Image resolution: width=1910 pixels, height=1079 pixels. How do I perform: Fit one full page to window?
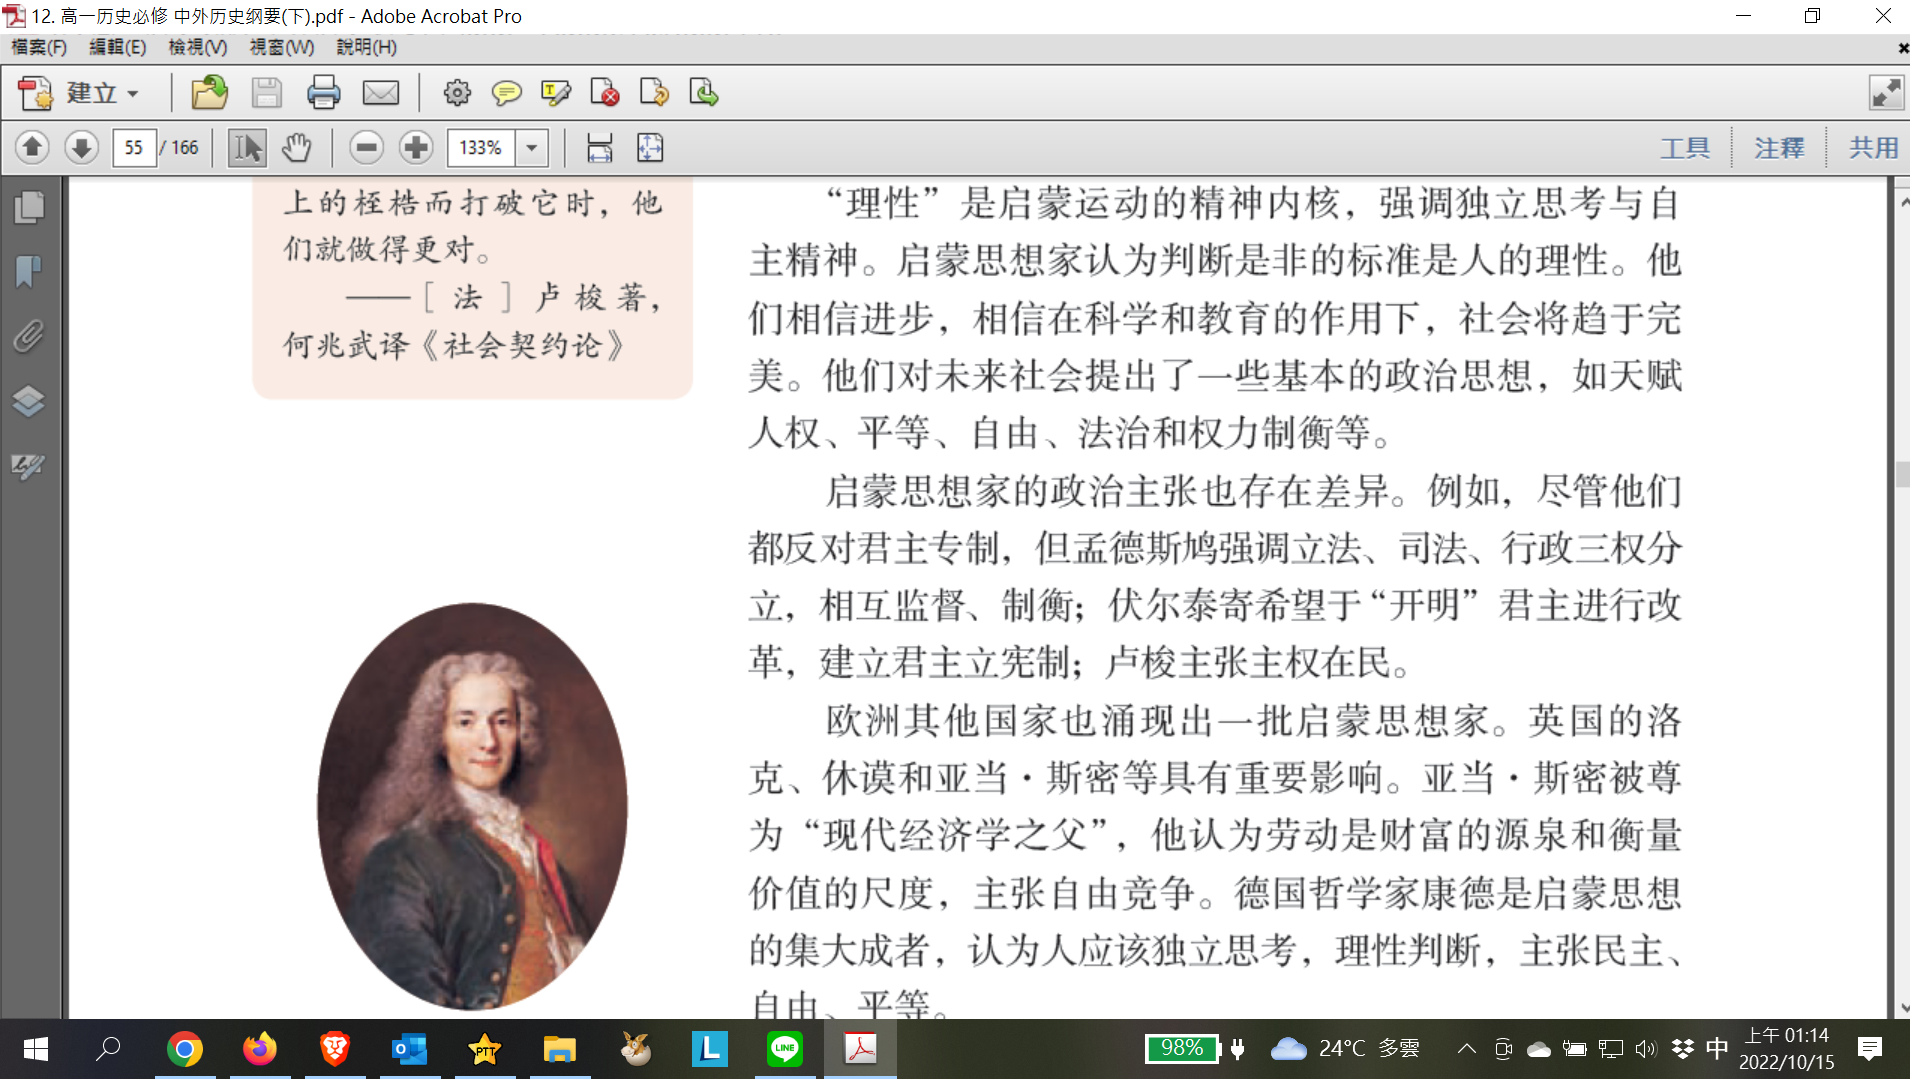pyautogui.click(x=650, y=148)
